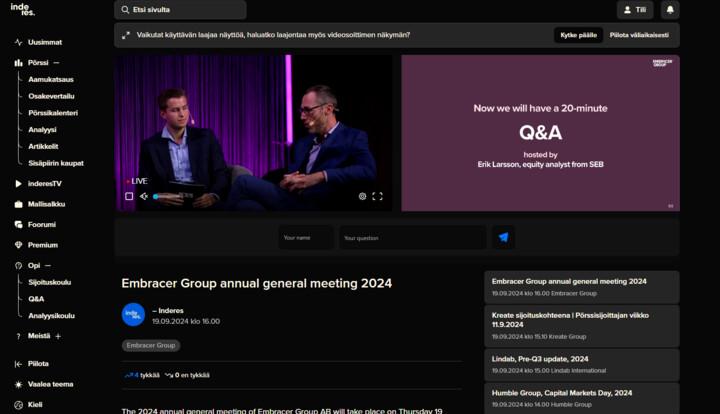The image size is (720, 414).
Task: Focus the Your name field
Action: point(306,238)
